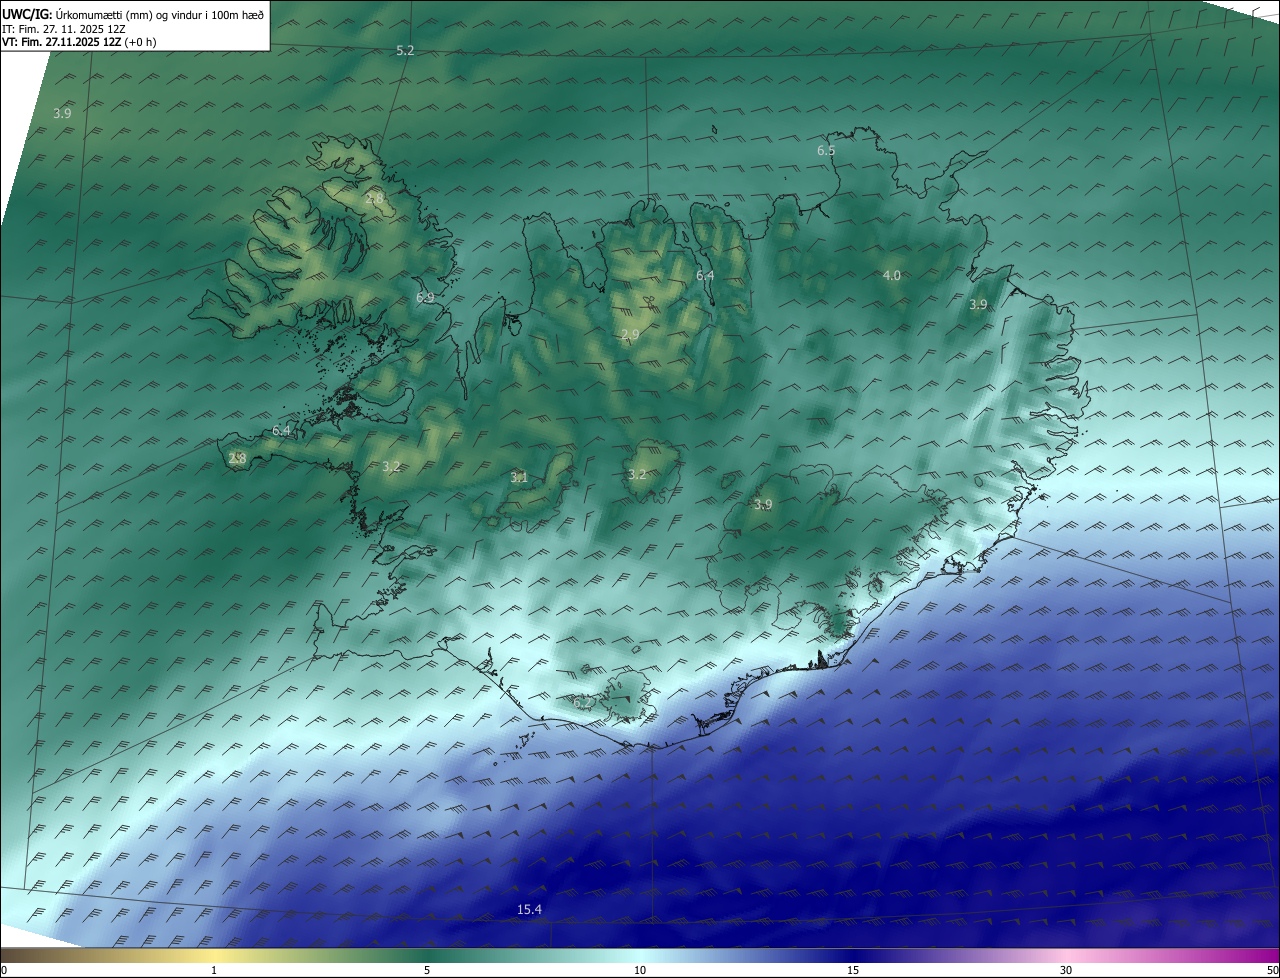Click the 15.4 maximum value label offshore
This screenshot has width=1280, height=978.
529,909
